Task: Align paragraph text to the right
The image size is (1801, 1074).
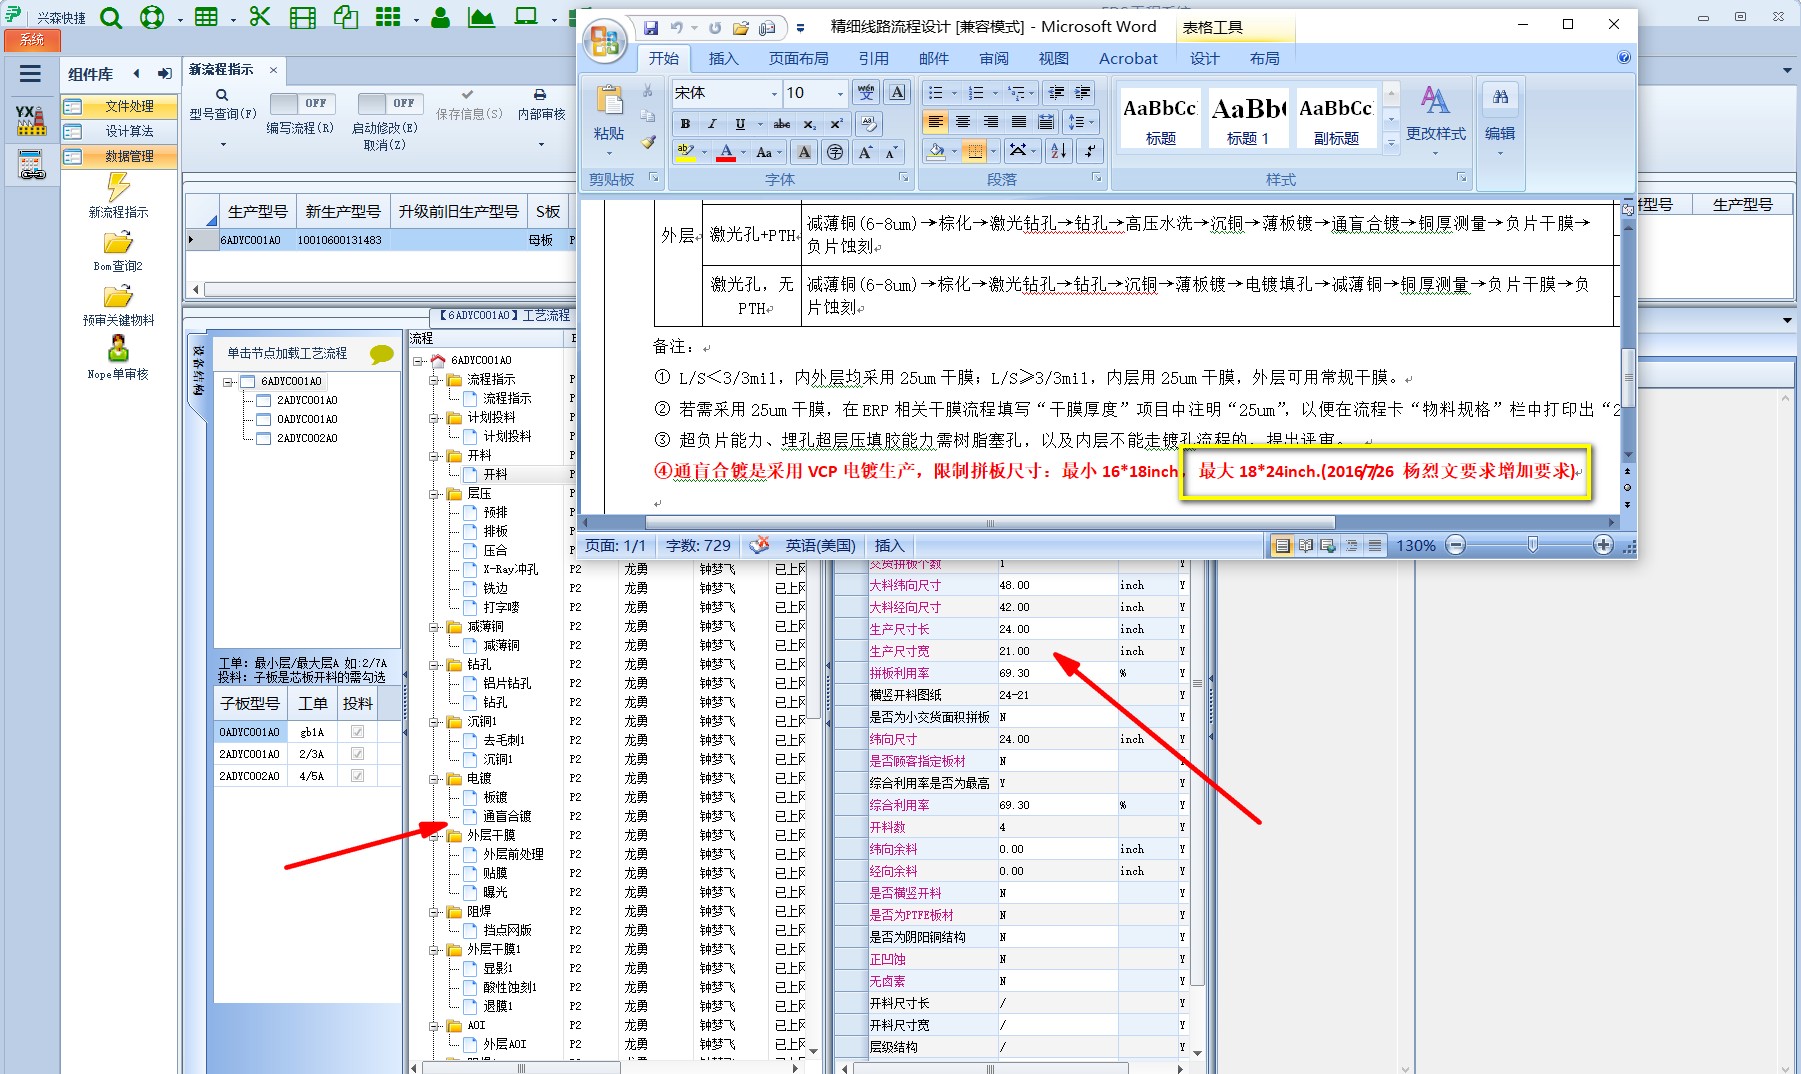Action: [991, 122]
